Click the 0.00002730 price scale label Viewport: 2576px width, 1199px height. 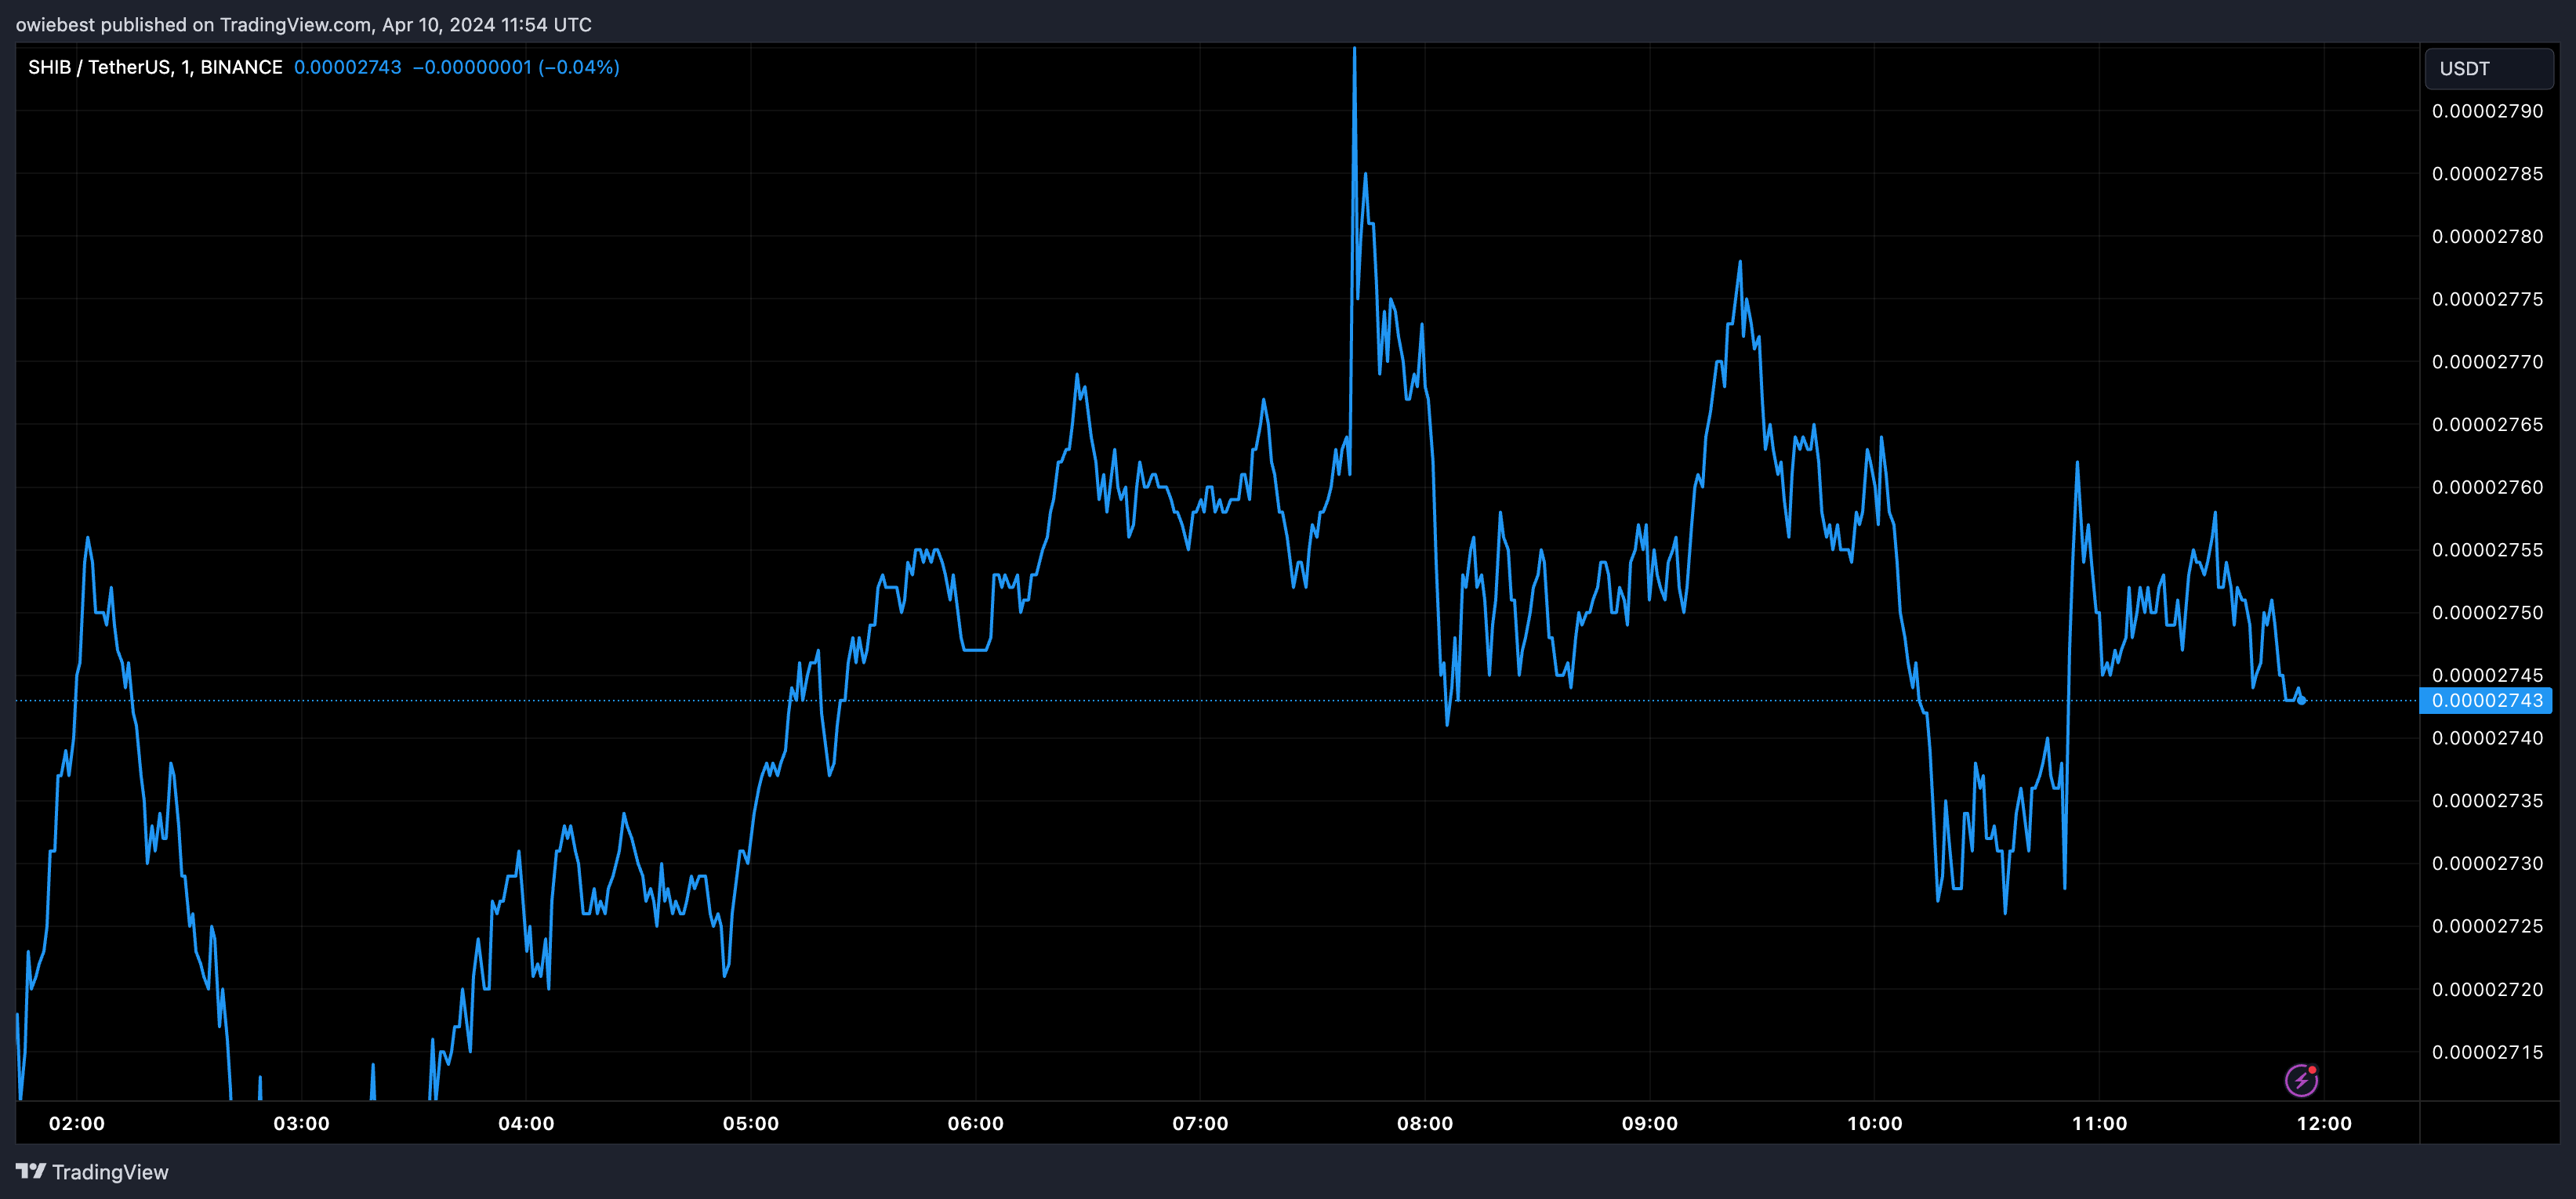pos(2487,863)
